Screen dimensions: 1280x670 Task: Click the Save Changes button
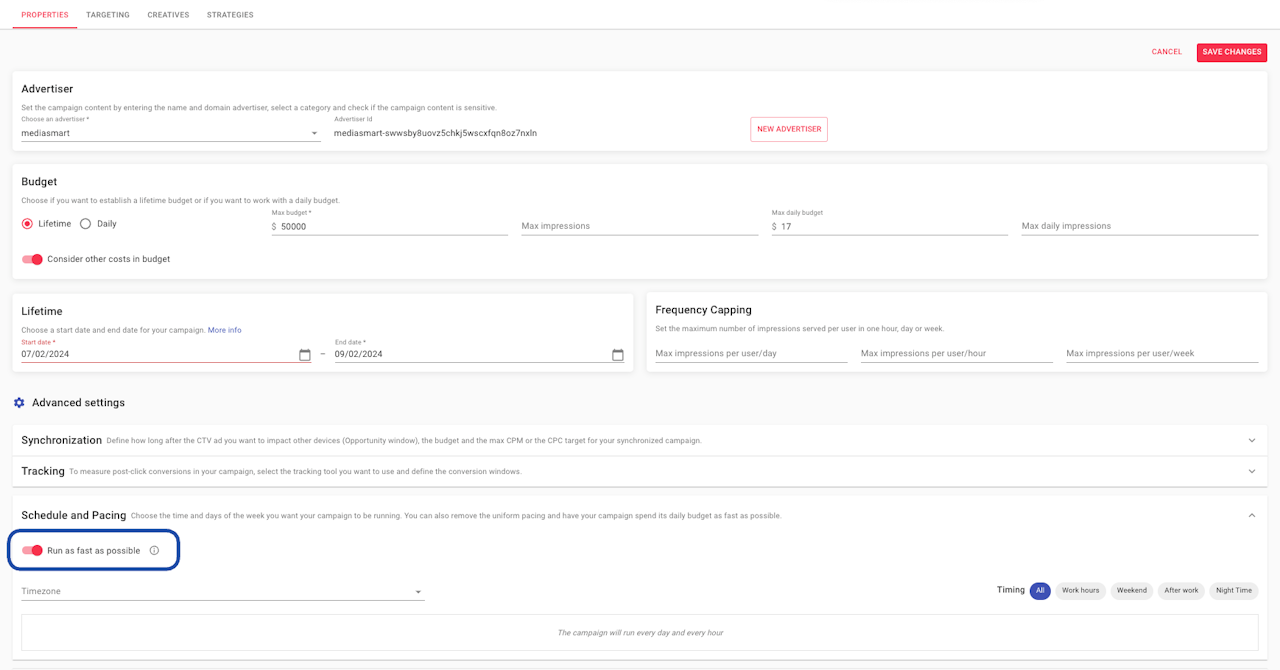coord(1231,52)
